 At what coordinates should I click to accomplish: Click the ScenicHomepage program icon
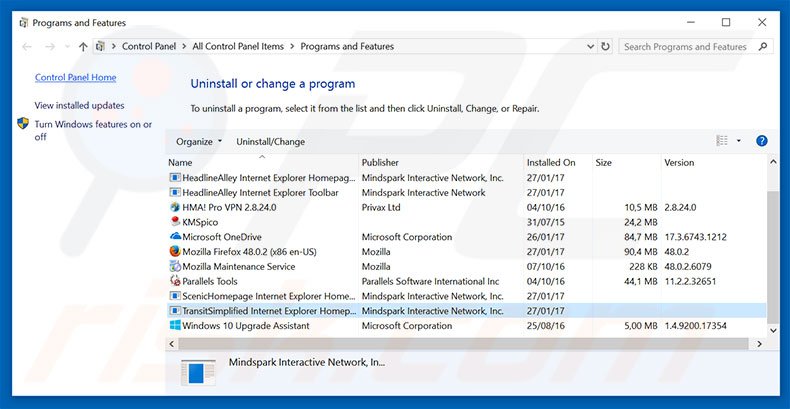[x=175, y=296]
